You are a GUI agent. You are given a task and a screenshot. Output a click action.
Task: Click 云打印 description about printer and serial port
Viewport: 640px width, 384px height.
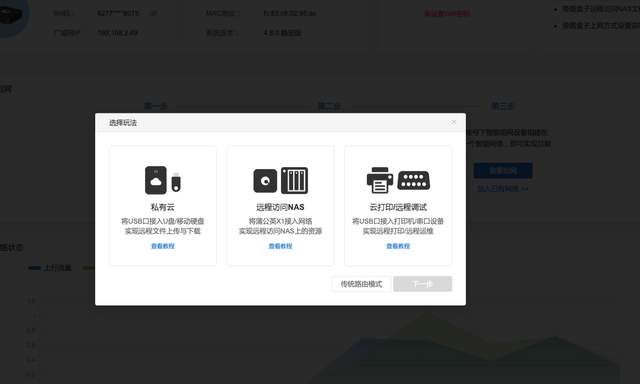tap(398, 226)
